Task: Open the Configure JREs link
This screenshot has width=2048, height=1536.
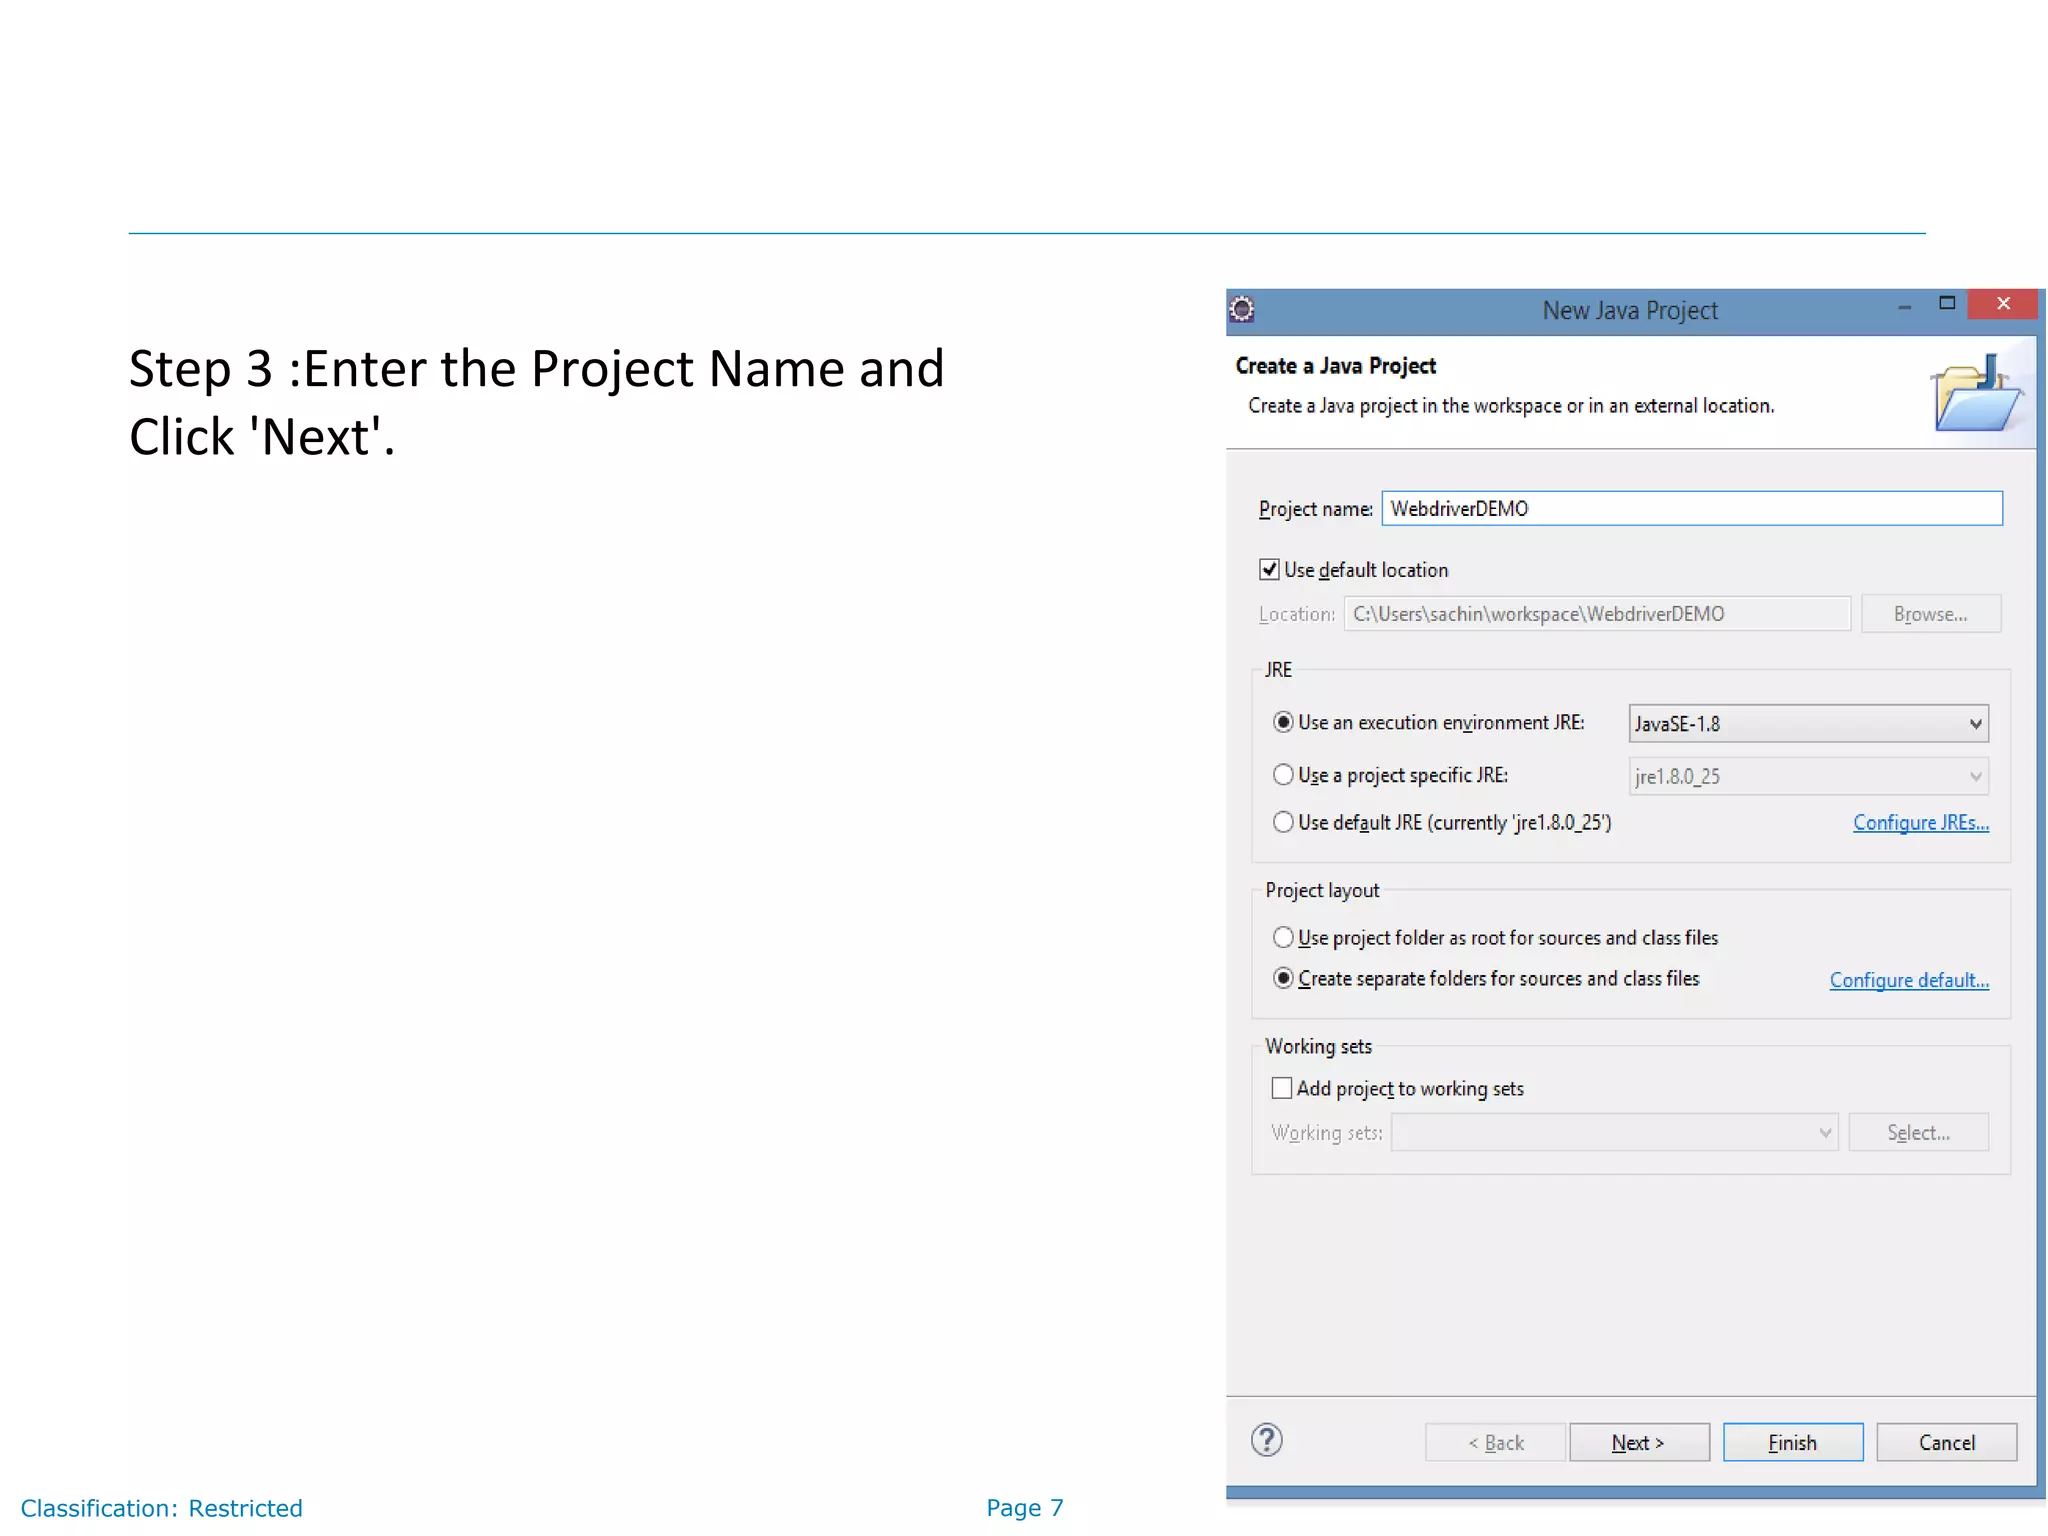Action: pos(1920,822)
